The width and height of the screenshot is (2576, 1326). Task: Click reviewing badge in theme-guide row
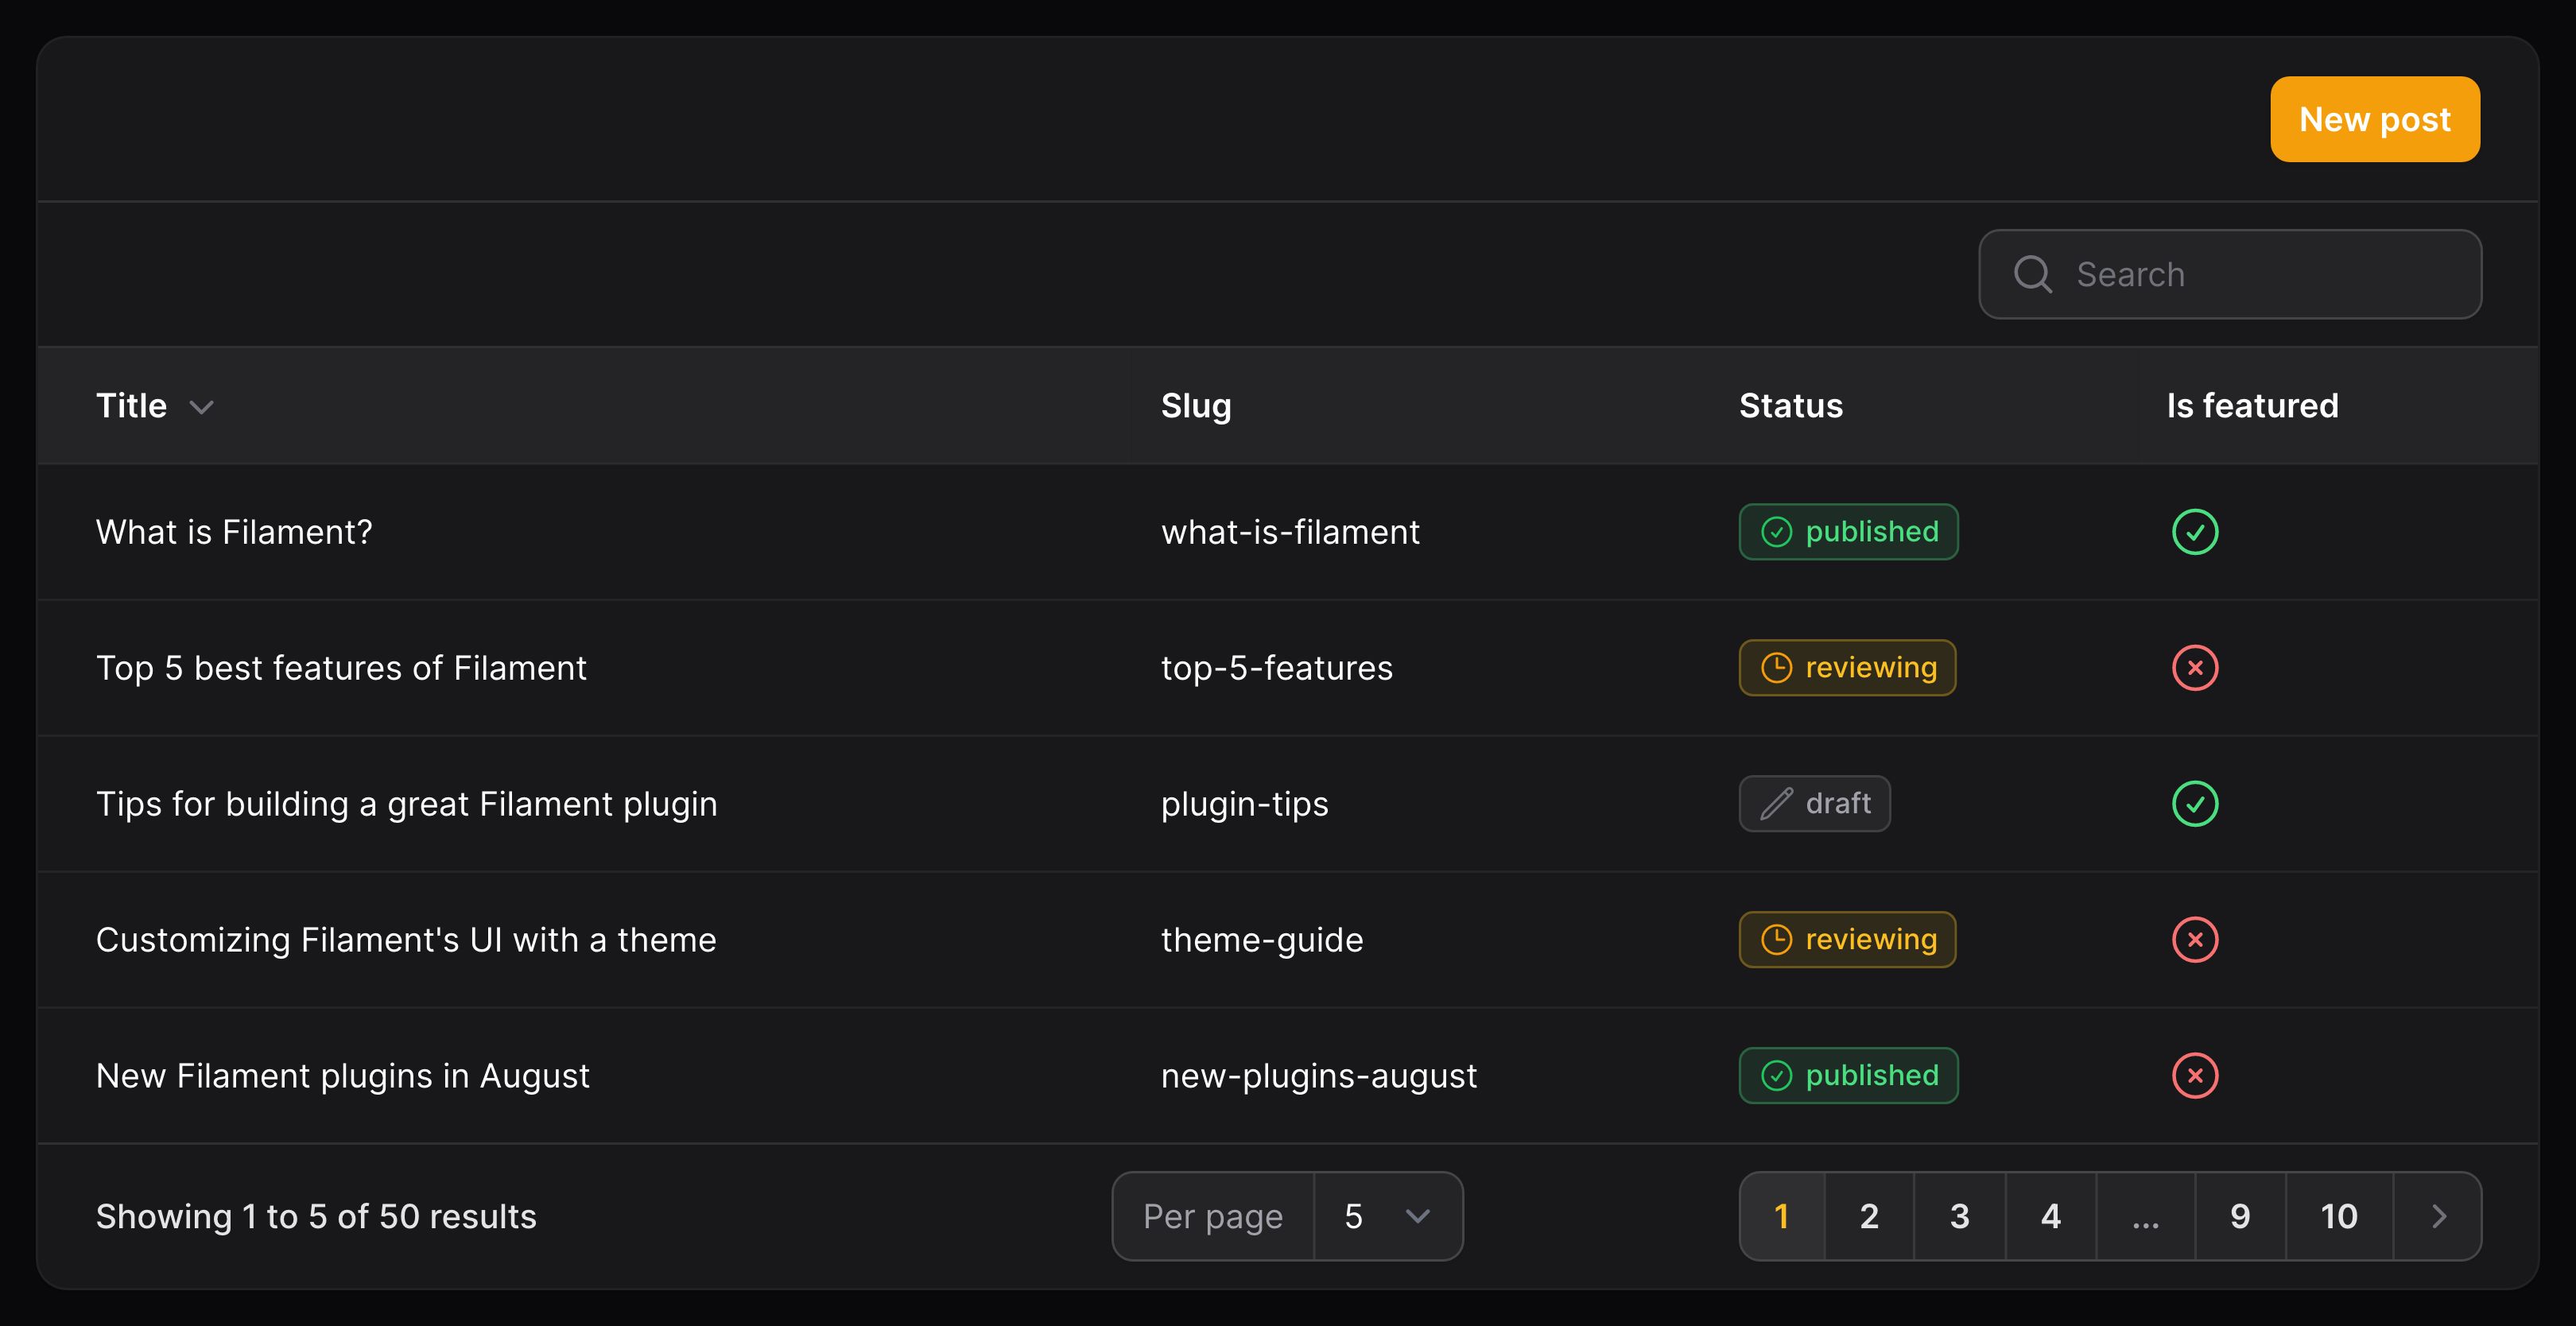(x=1847, y=940)
